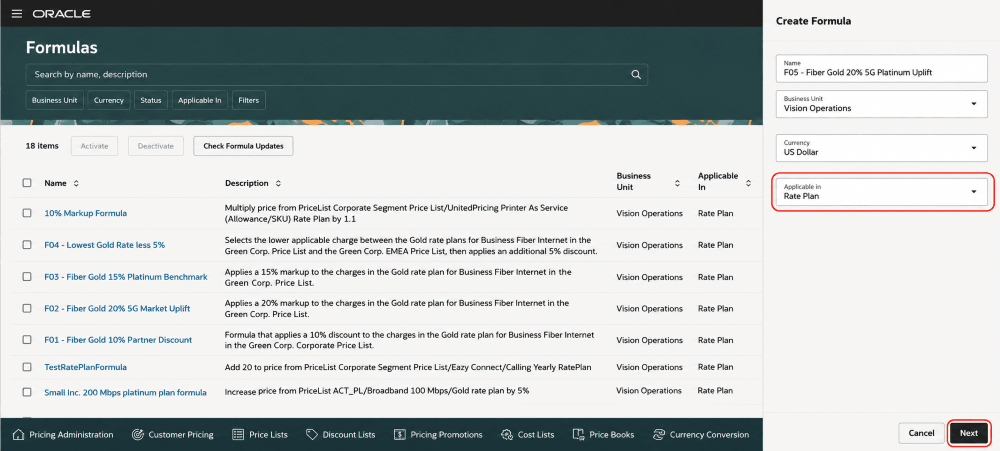Click the Discount Lists tag icon
This screenshot has height=451, width=1000.
click(312, 434)
